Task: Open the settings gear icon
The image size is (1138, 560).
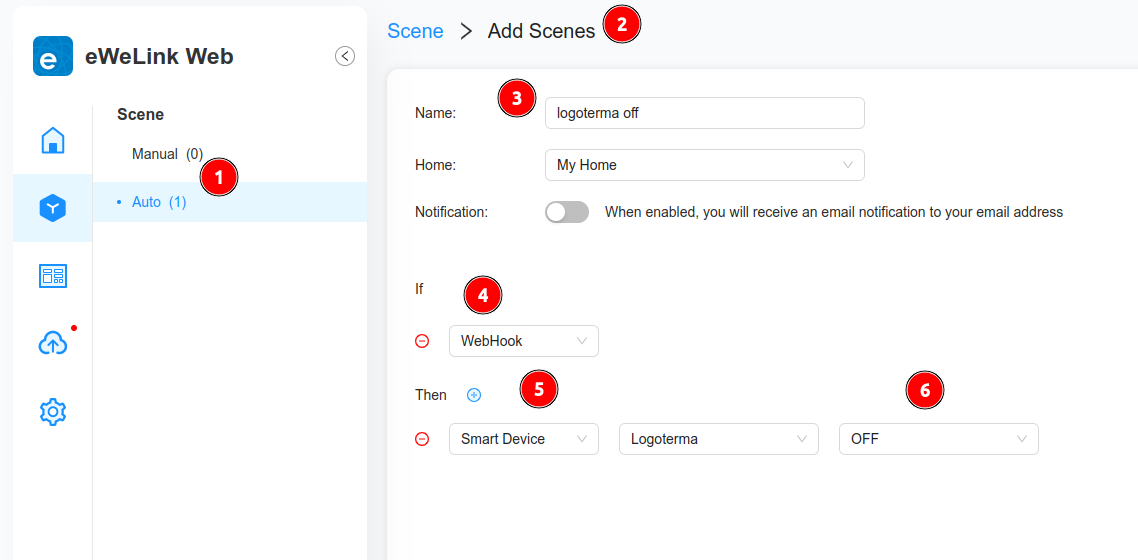Action: (53, 412)
